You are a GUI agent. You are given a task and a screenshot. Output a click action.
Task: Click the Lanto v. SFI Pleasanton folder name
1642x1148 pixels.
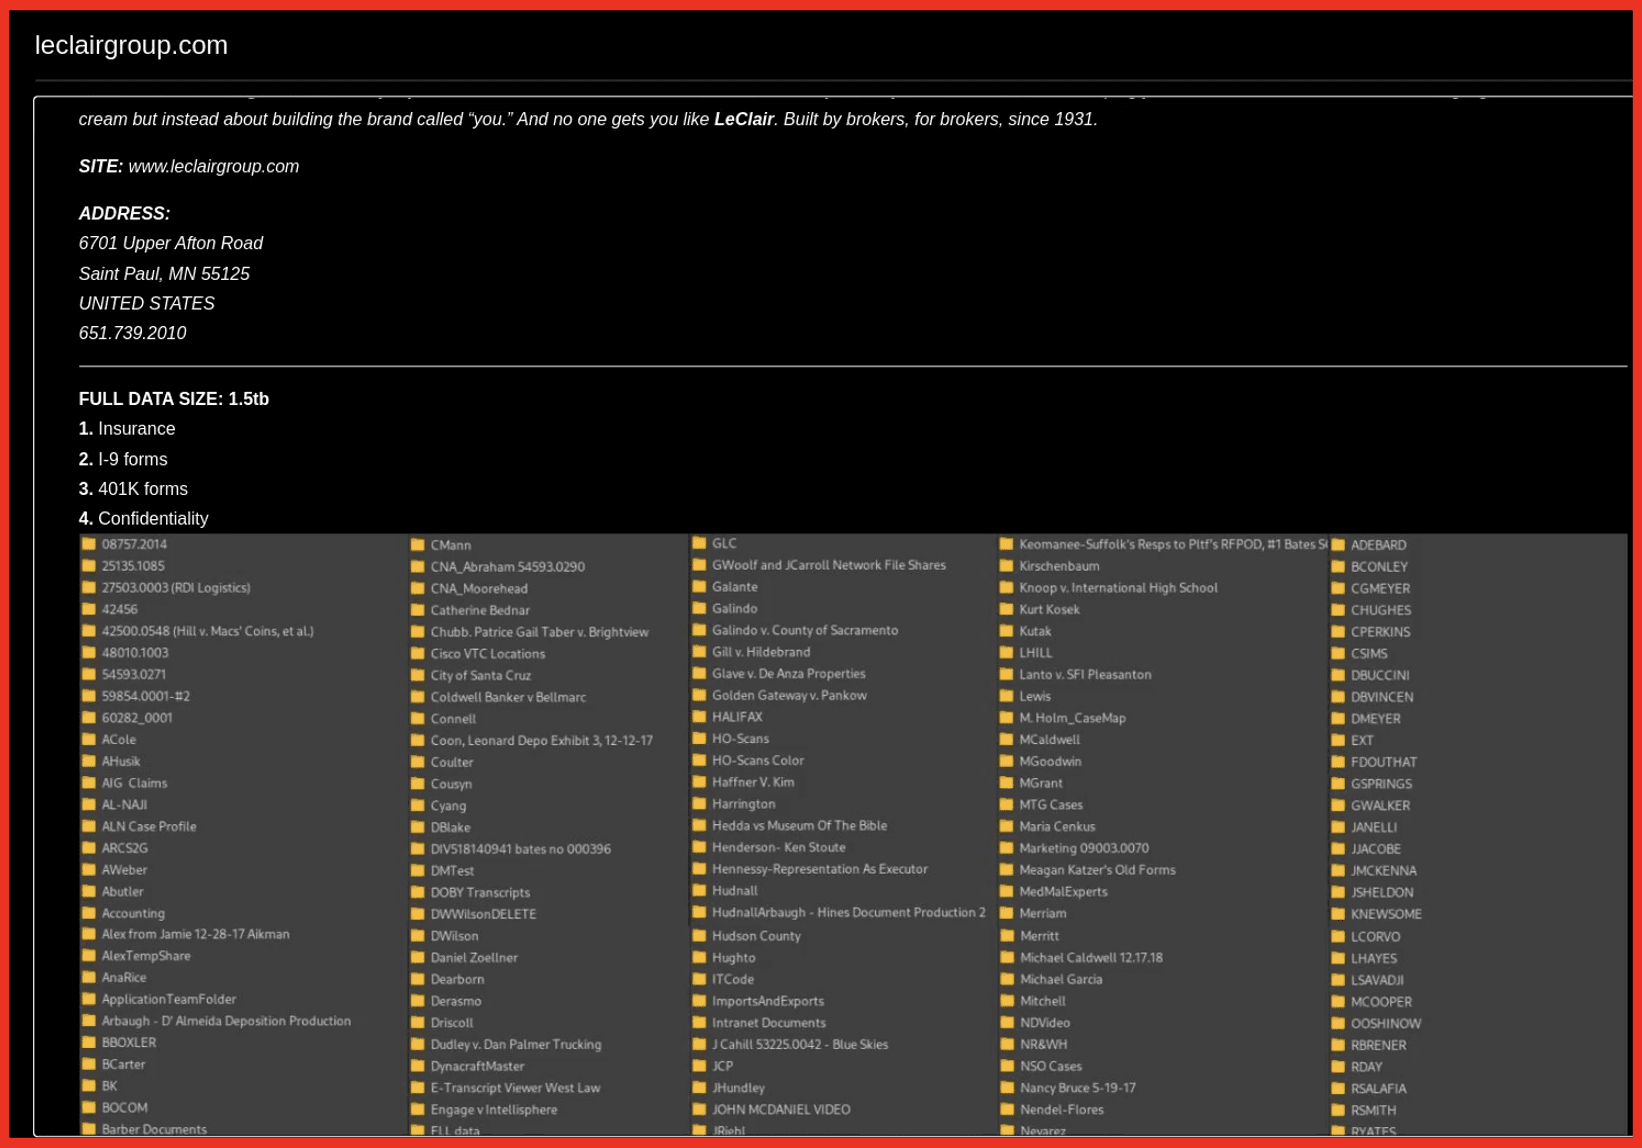point(1085,675)
